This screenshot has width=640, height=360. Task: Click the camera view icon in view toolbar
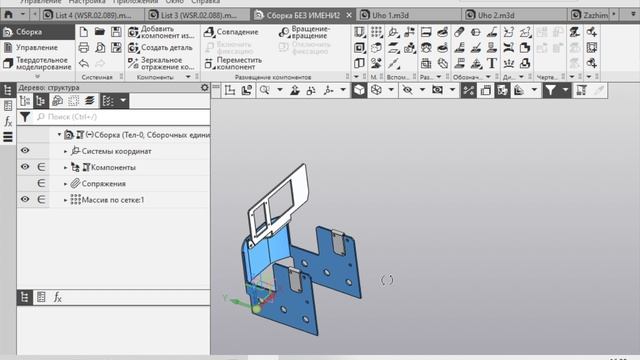(x=438, y=90)
